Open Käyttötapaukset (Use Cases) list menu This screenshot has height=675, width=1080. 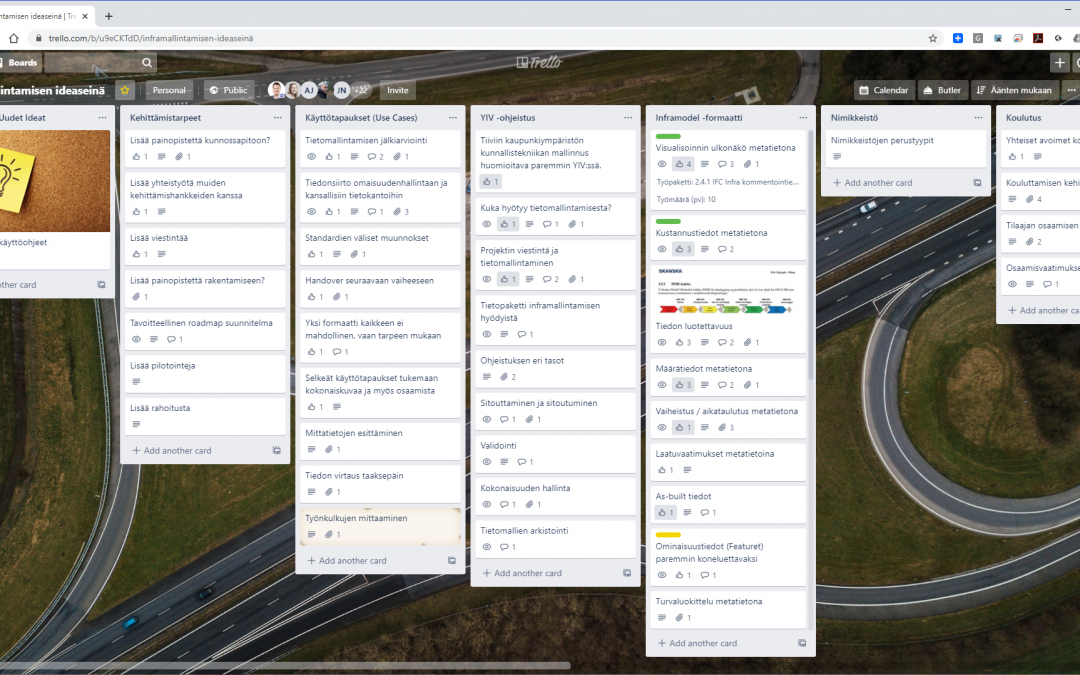pyautogui.click(x=453, y=118)
